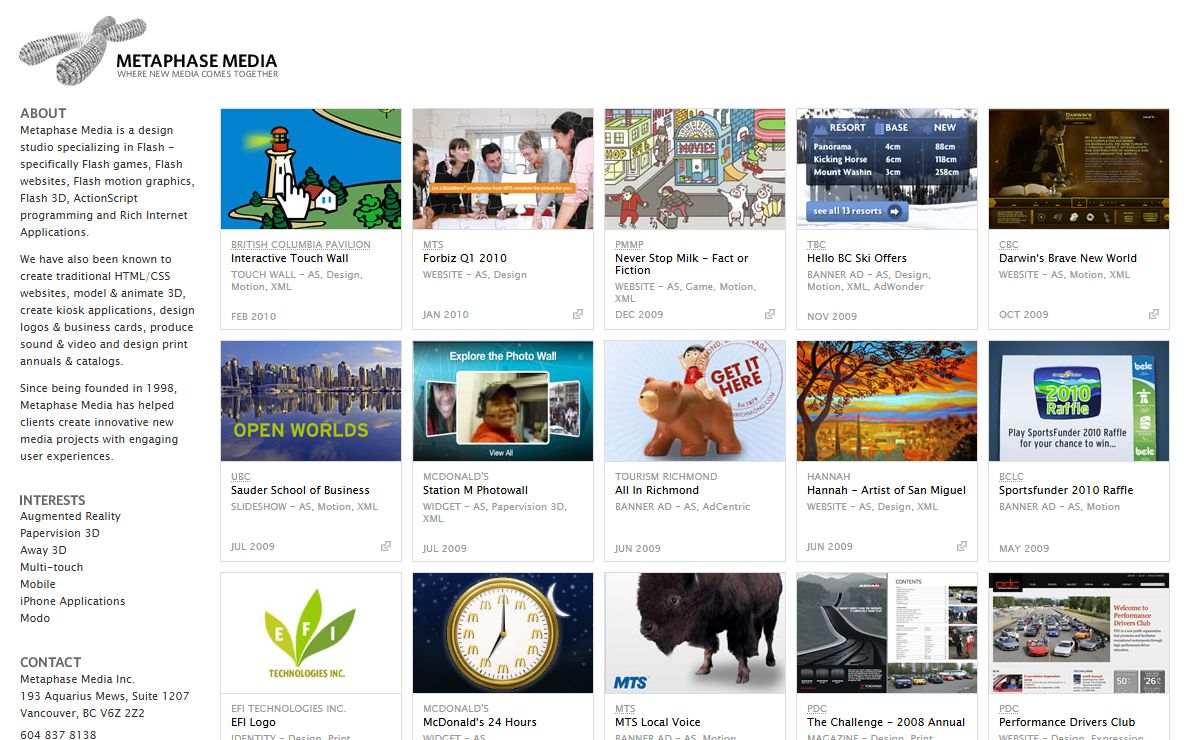The width and height of the screenshot is (1200, 740).
Task: Click the EFI Logo title
Action: 253,722
